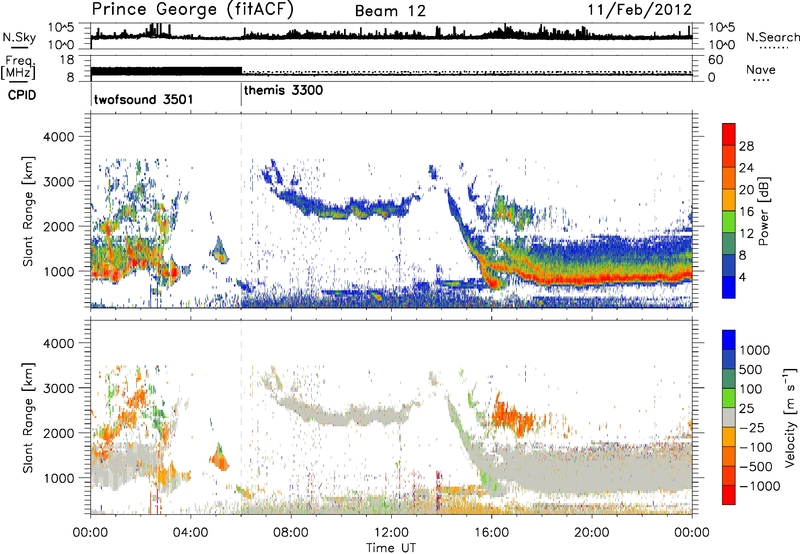Click the "18" frequency axis tick
Viewport: 800px width, 554px height.
click(67, 60)
